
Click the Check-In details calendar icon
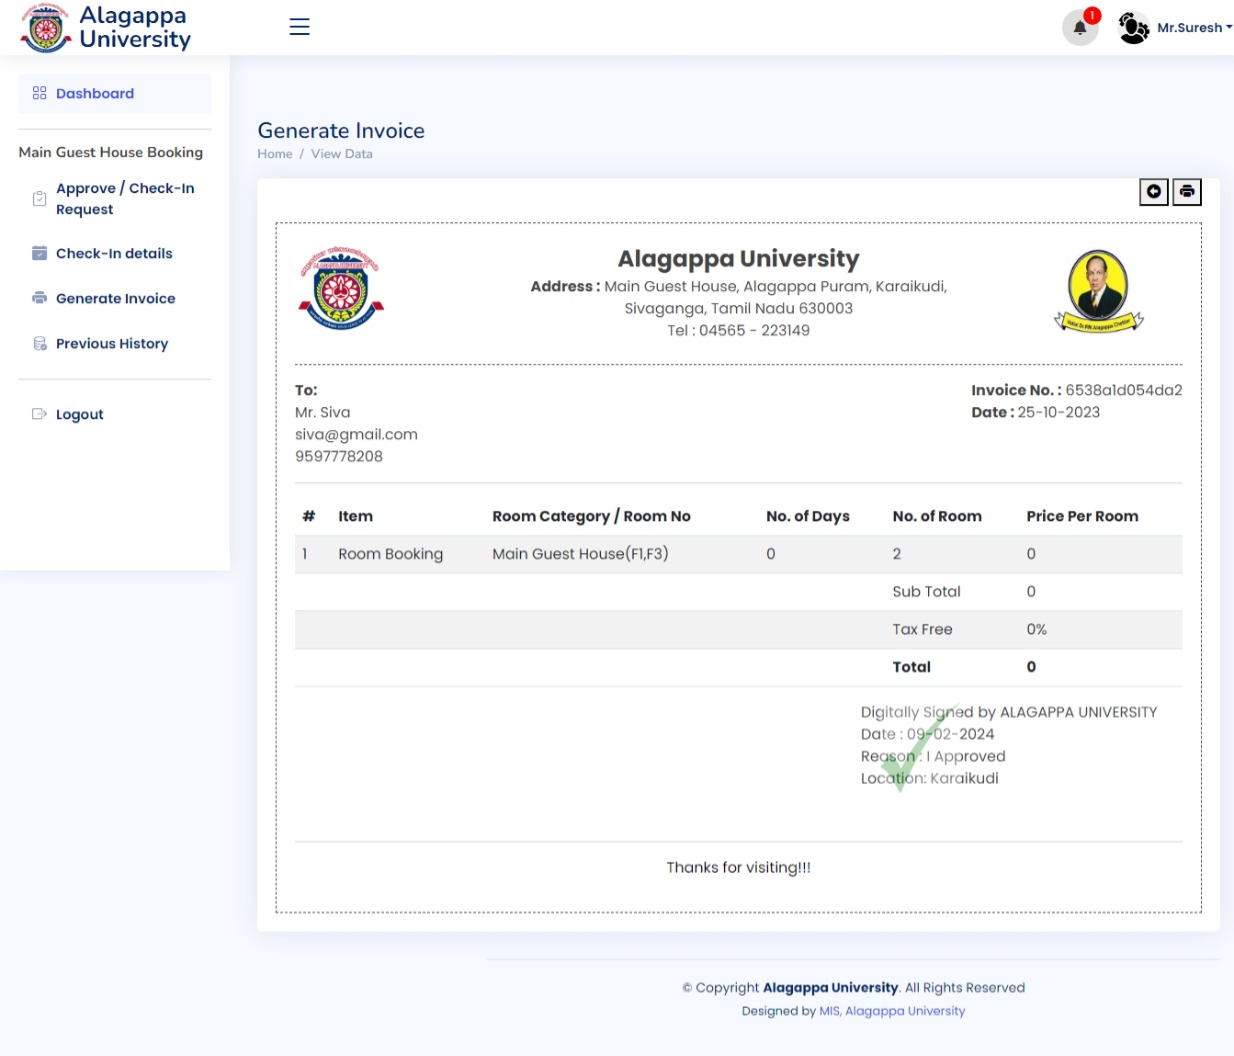coord(40,253)
